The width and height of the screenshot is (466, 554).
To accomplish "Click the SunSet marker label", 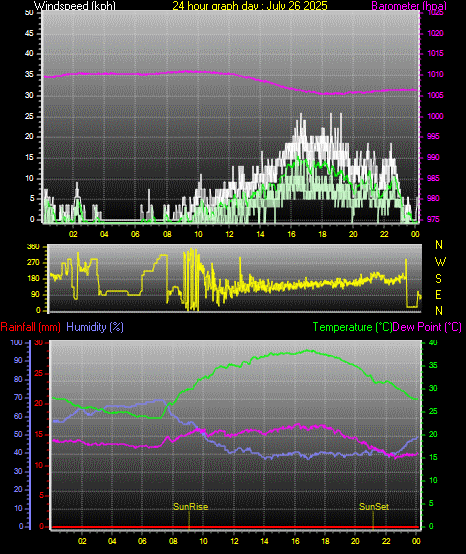I will 374,507.
